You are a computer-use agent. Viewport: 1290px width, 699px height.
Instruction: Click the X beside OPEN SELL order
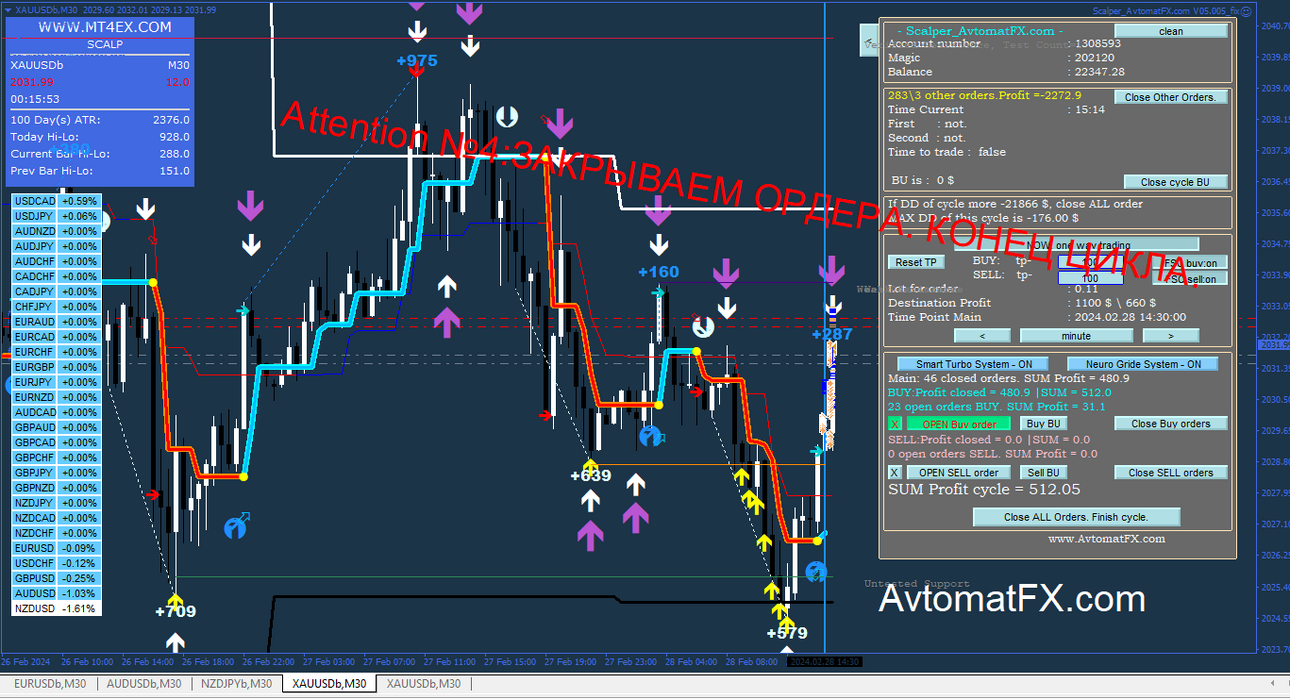click(895, 473)
